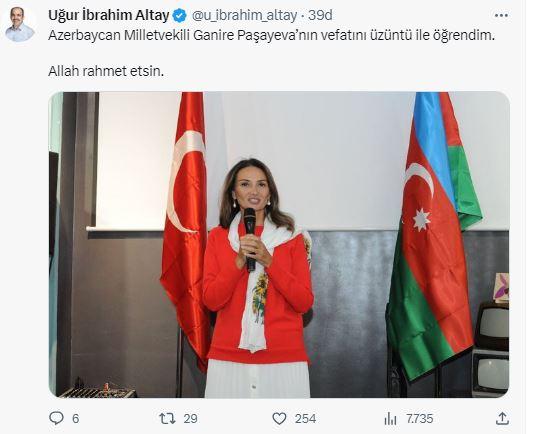Enlarge the attached tweet photo

pyautogui.click(x=279, y=245)
